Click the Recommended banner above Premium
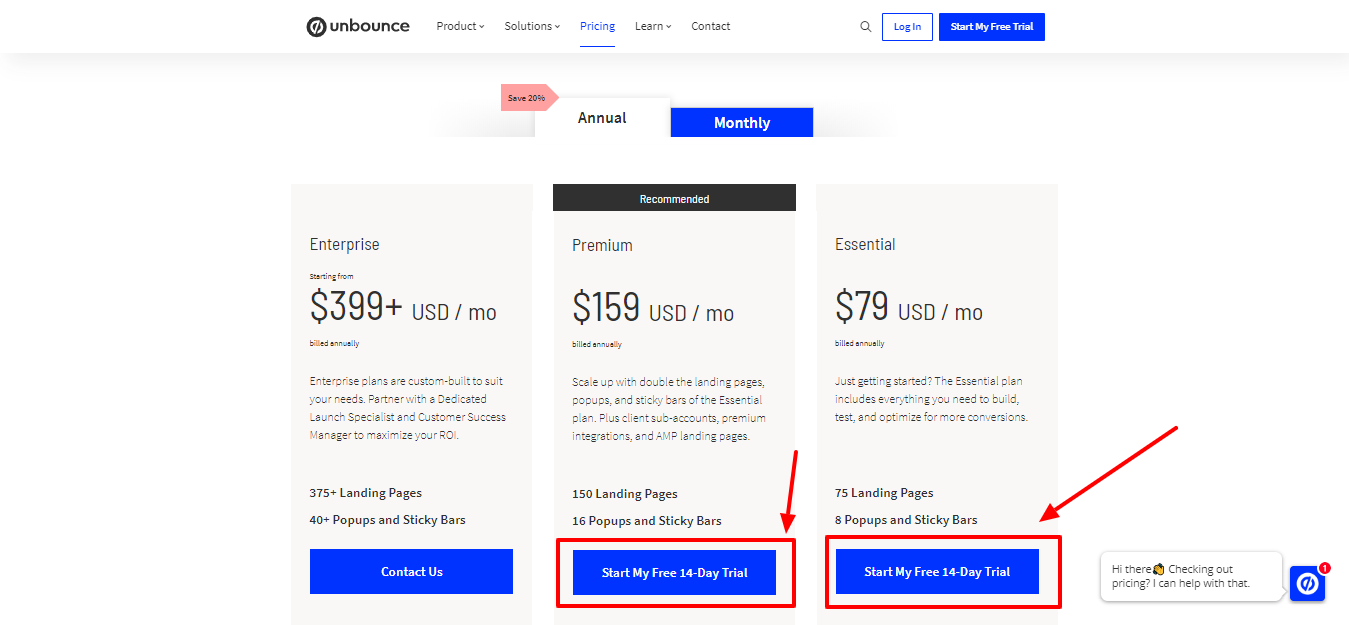 [674, 199]
